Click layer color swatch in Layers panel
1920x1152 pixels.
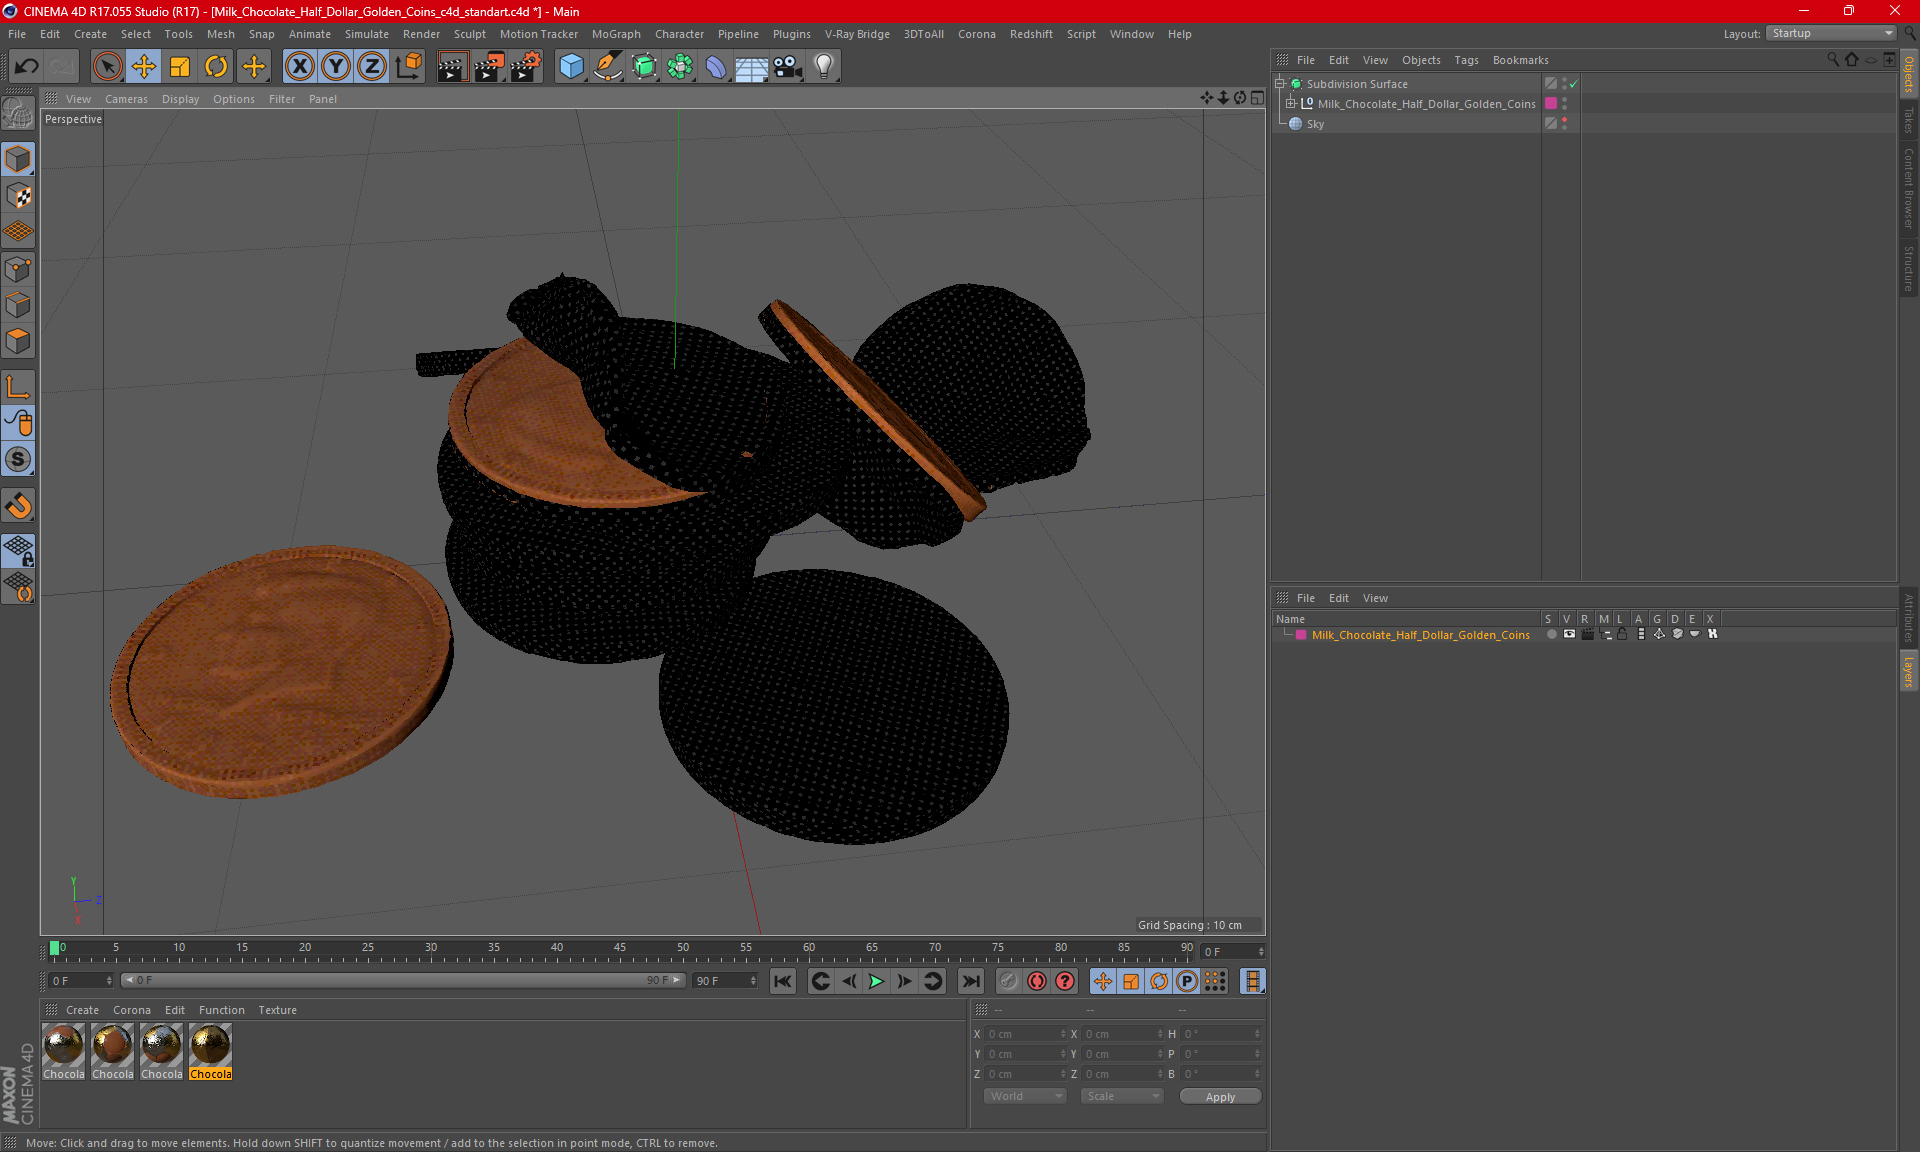[x=1301, y=635]
